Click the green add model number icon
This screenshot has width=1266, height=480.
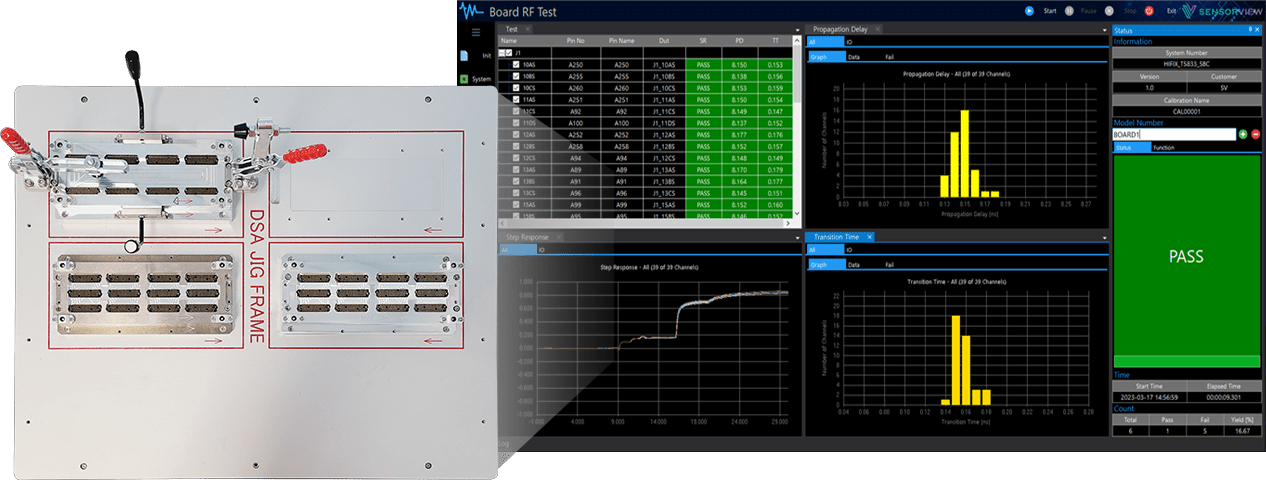(x=1243, y=134)
